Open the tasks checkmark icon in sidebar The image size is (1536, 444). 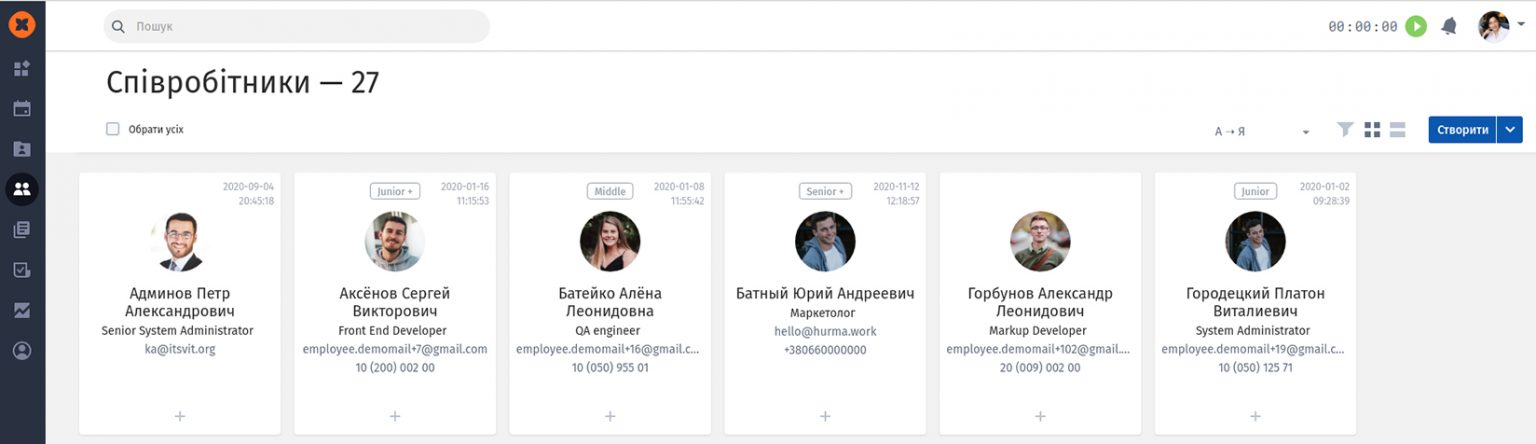pyautogui.click(x=22, y=270)
